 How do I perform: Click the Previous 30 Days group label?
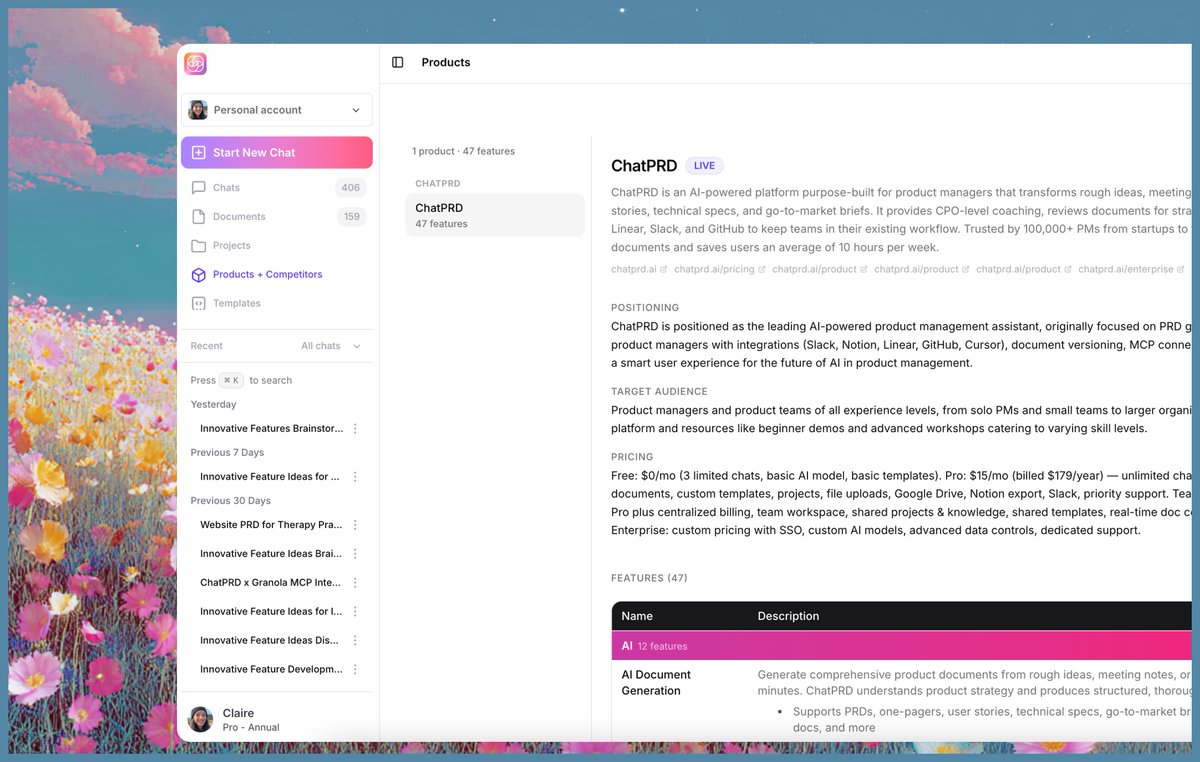pos(231,501)
